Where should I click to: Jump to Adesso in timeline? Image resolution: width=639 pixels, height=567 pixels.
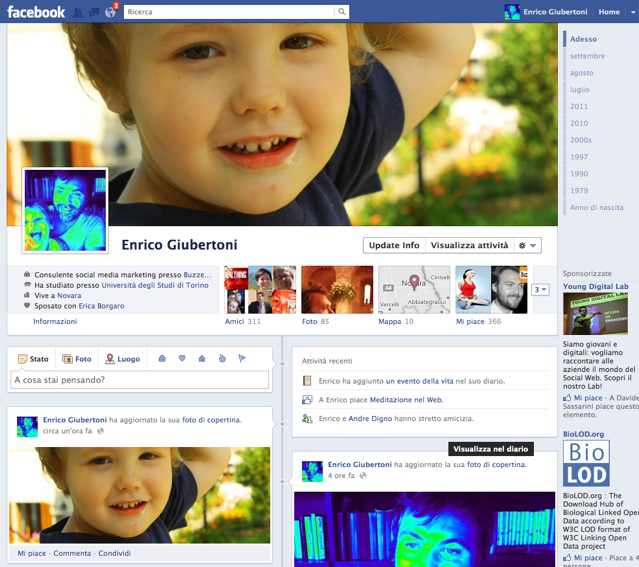[583, 39]
